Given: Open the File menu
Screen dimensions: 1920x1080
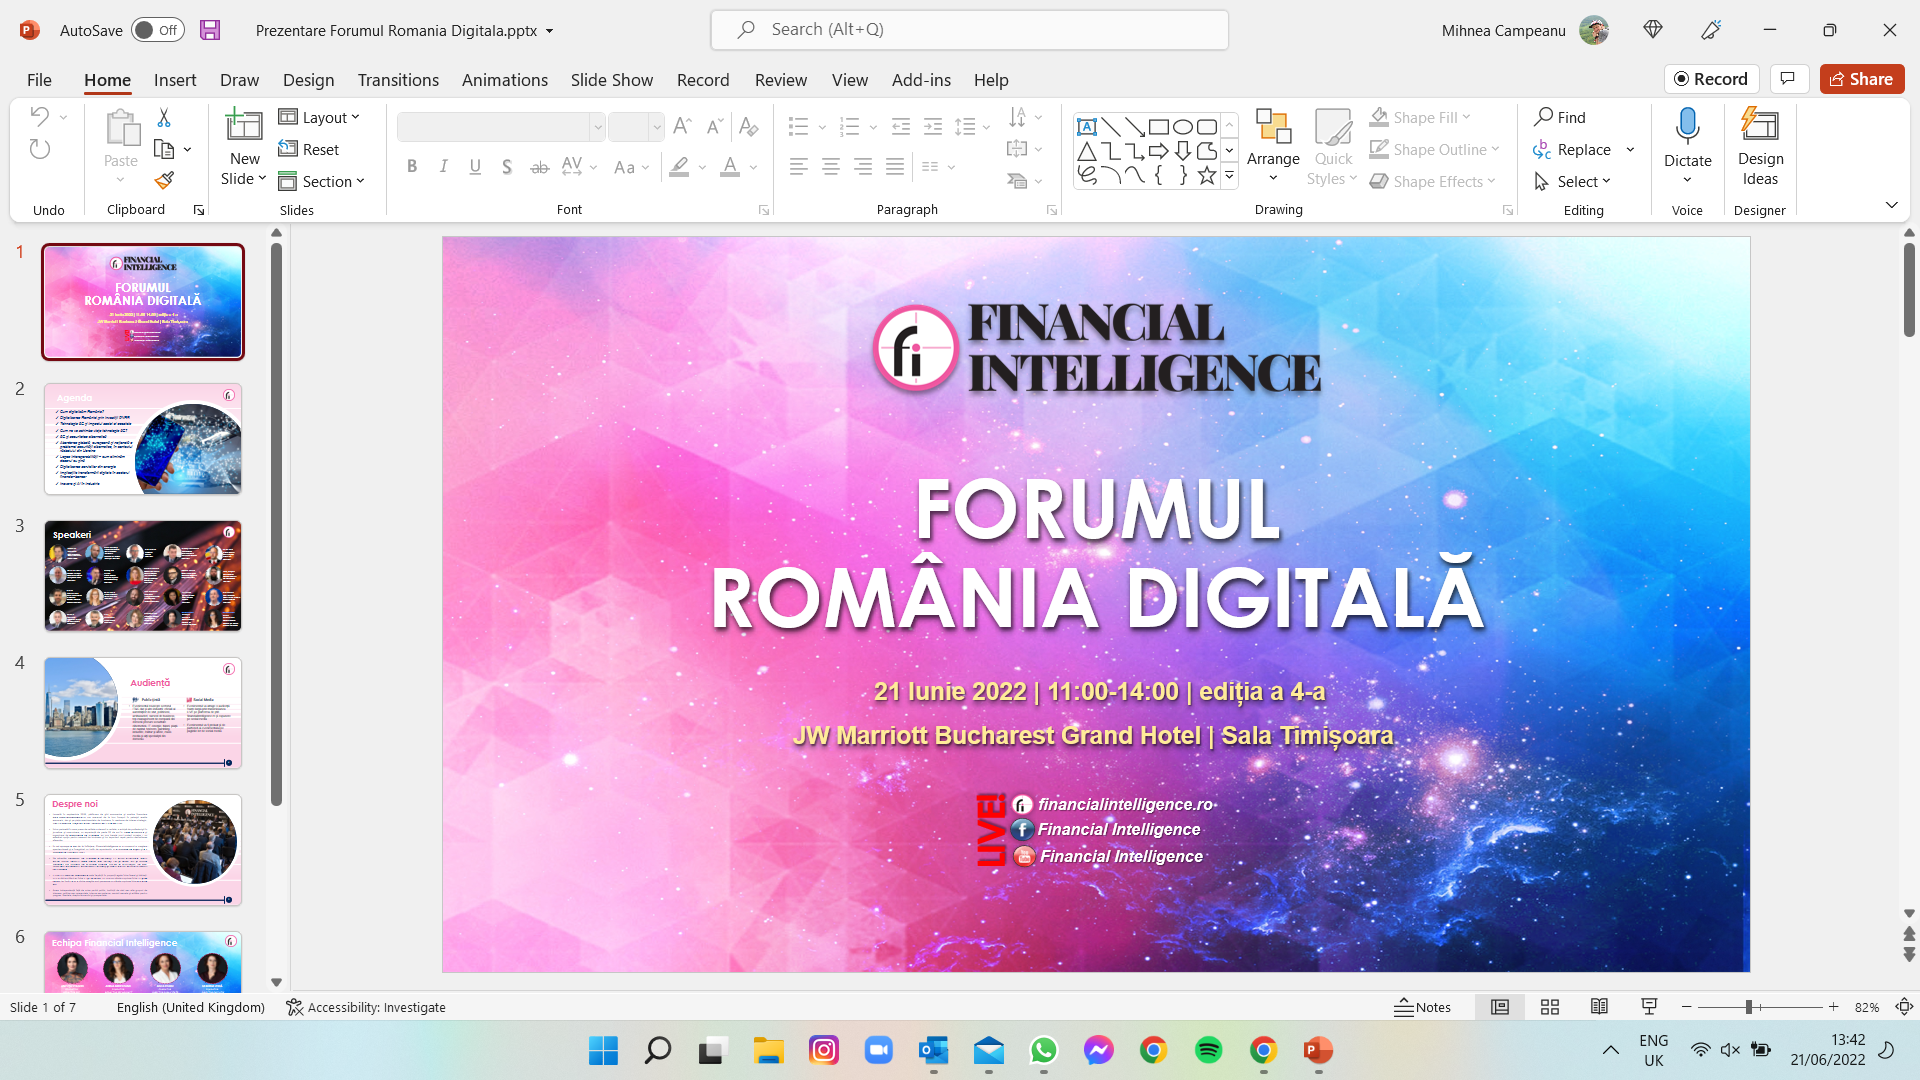Looking at the screenshot, I should click(x=39, y=80).
